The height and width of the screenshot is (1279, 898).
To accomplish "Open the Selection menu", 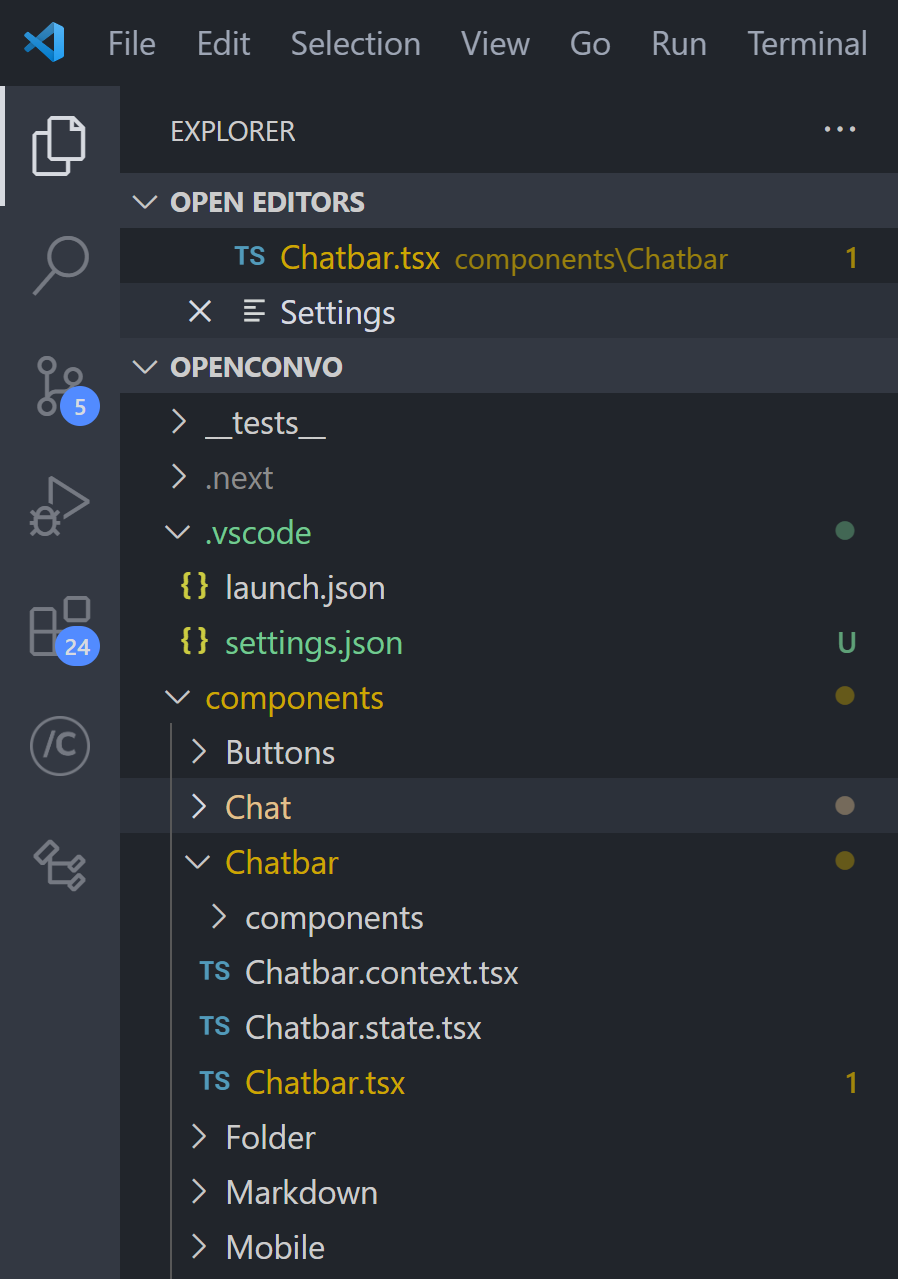I will pos(355,44).
